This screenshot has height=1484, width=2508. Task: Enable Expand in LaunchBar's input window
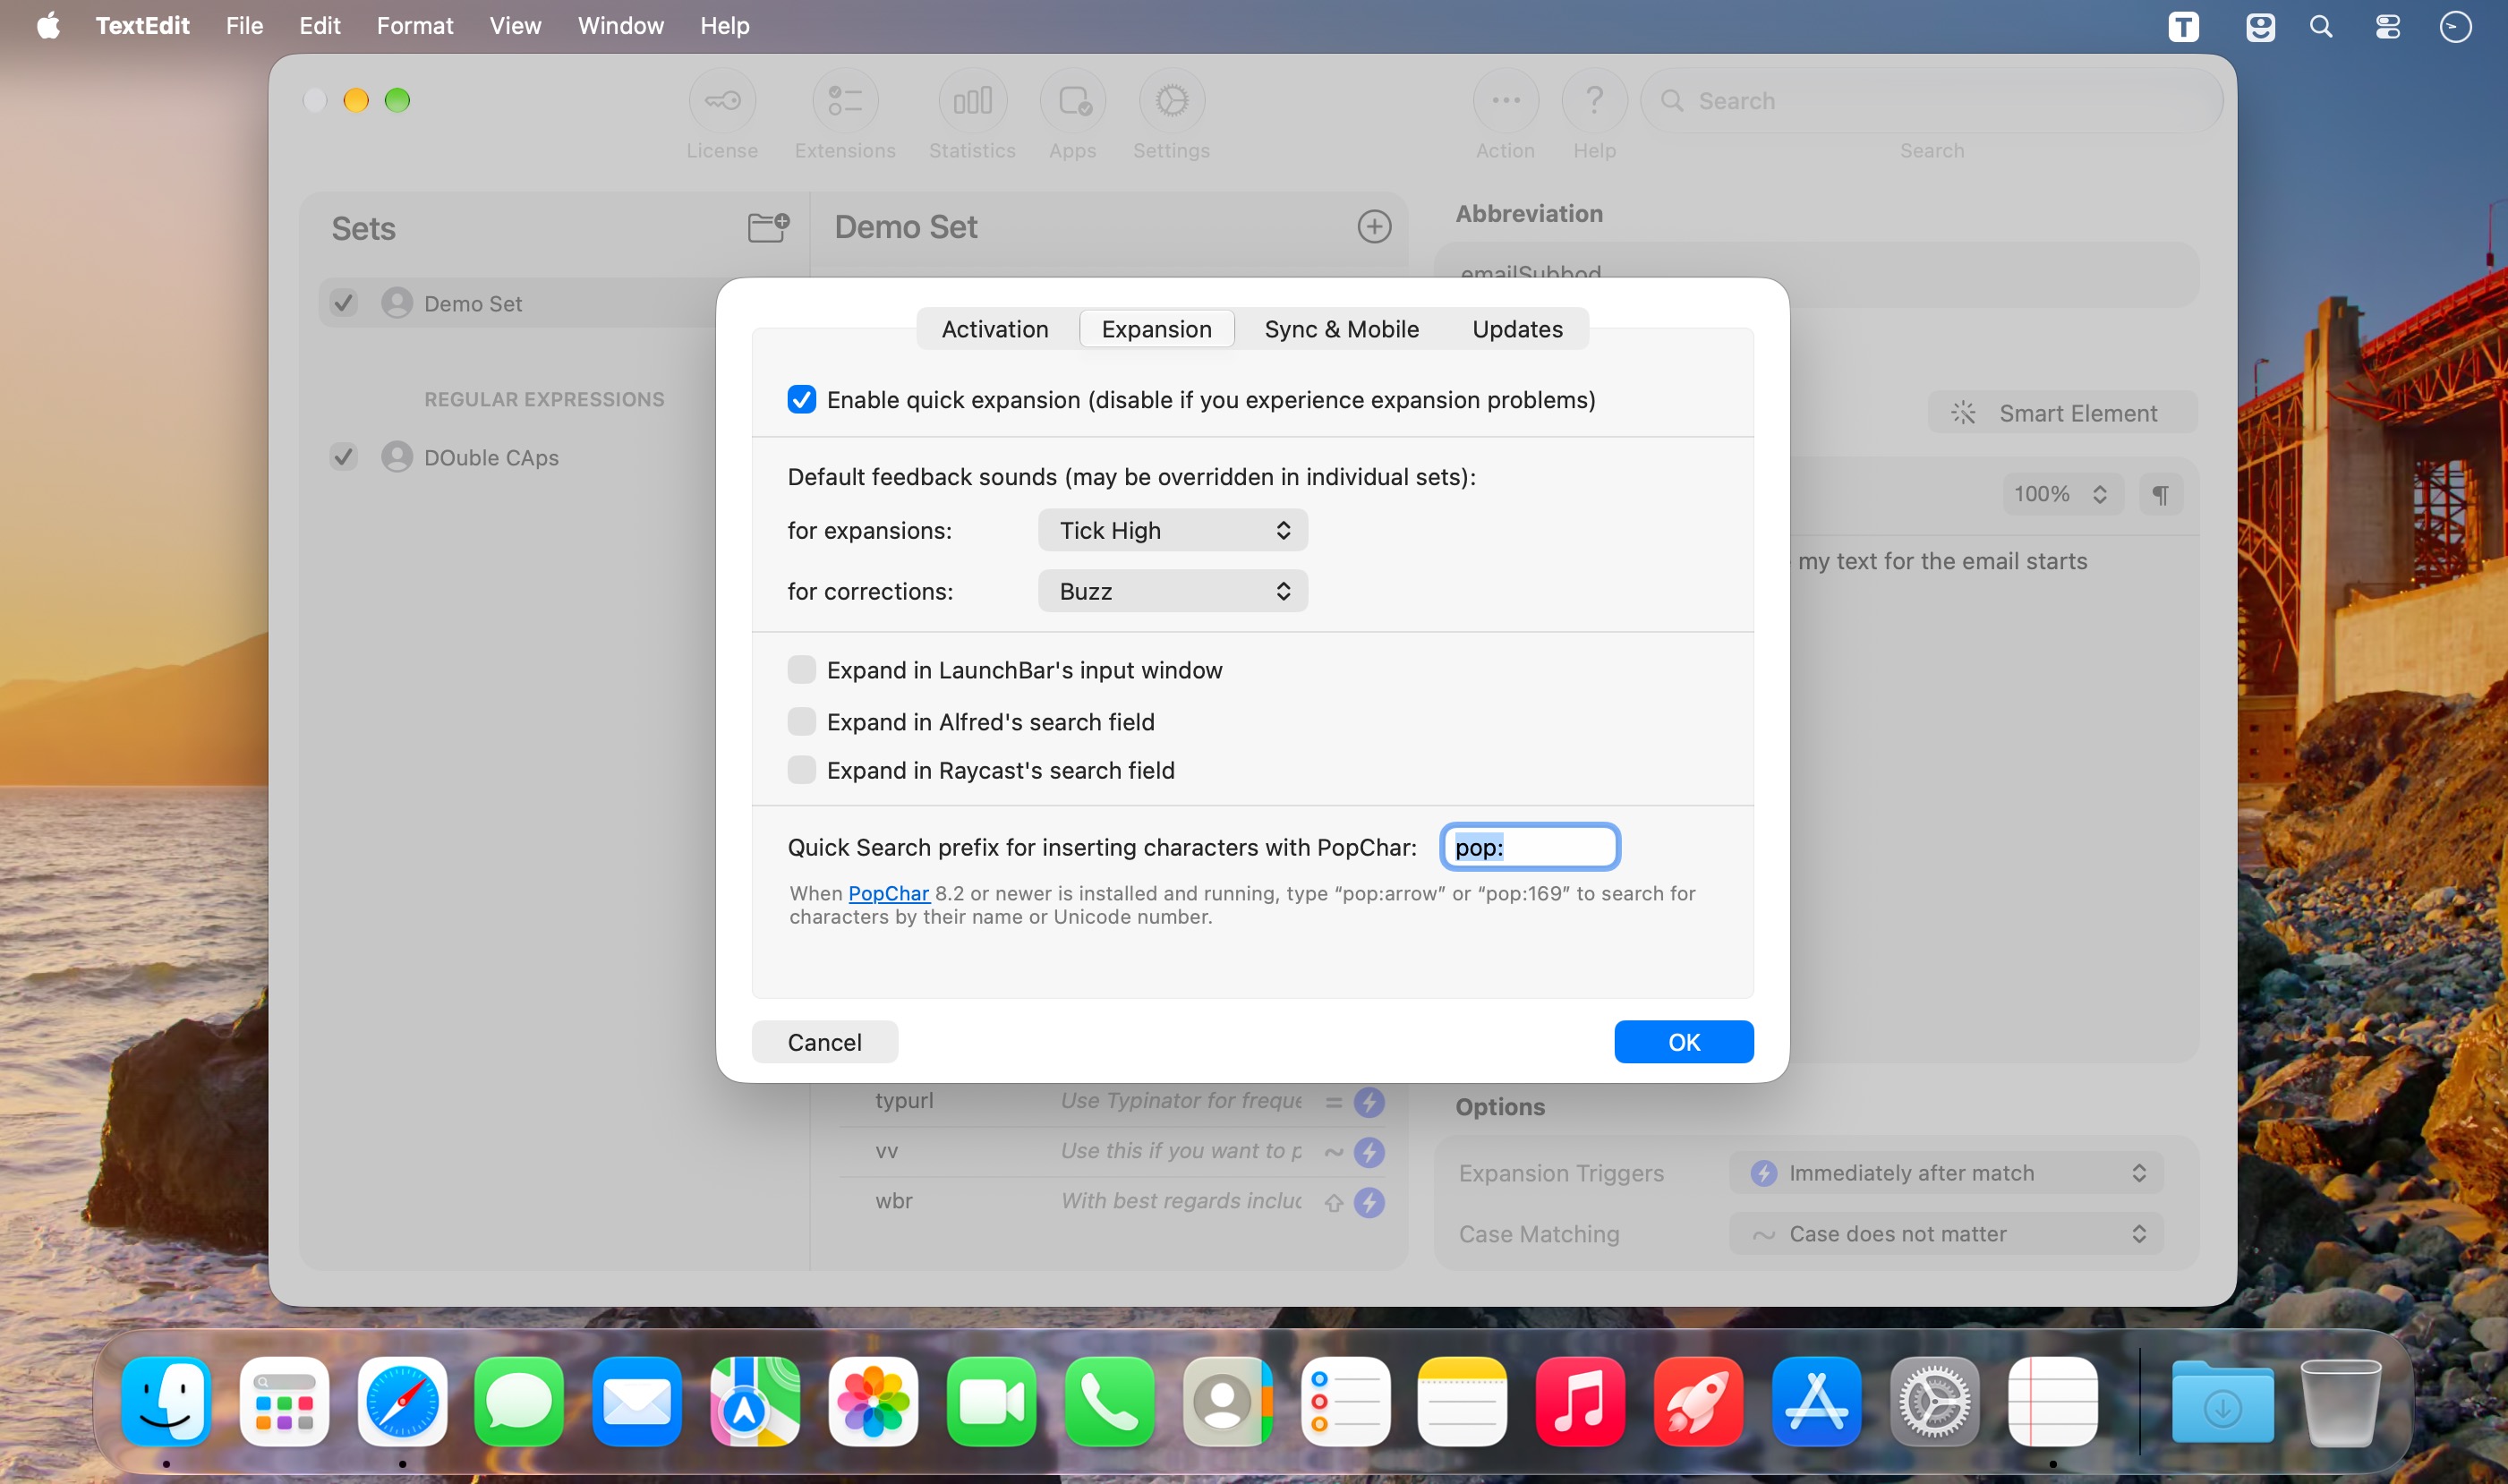pos(801,670)
